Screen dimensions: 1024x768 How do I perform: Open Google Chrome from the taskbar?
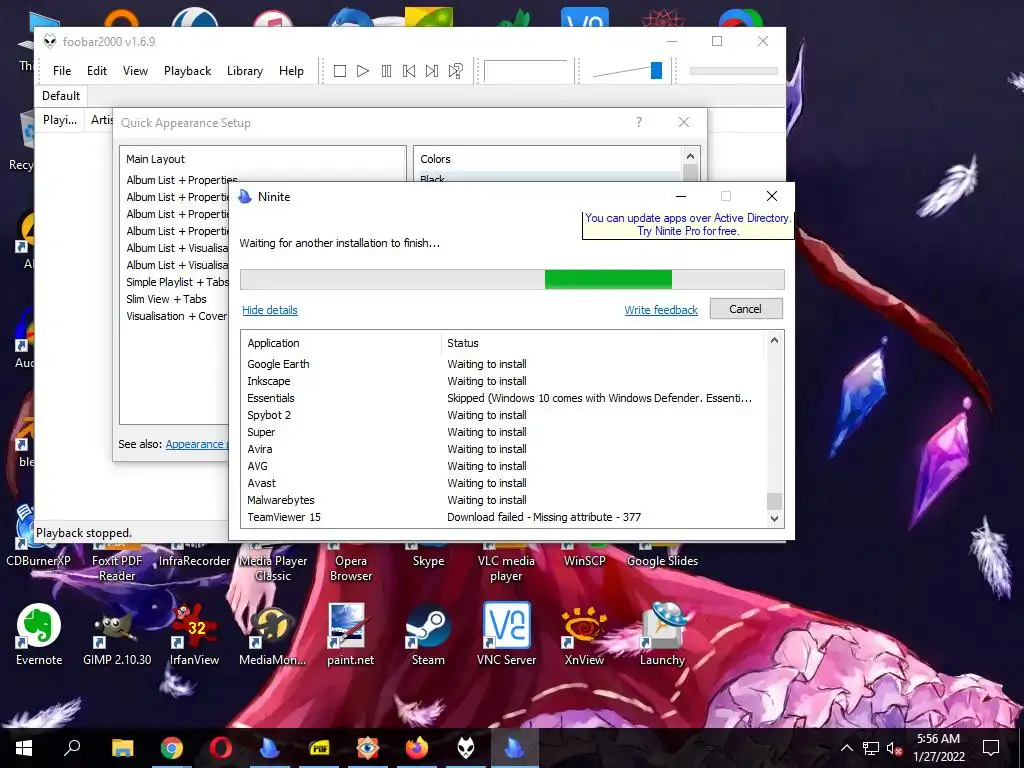coord(172,748)
